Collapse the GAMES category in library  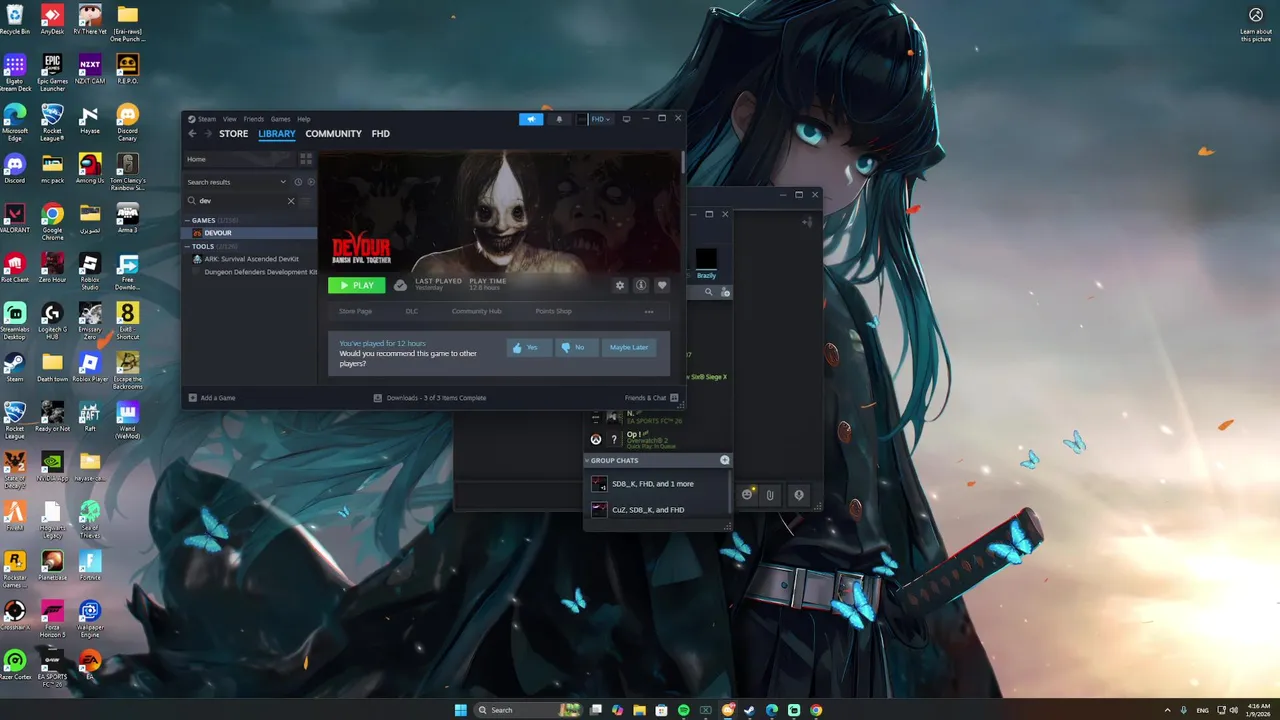[187, 220]
